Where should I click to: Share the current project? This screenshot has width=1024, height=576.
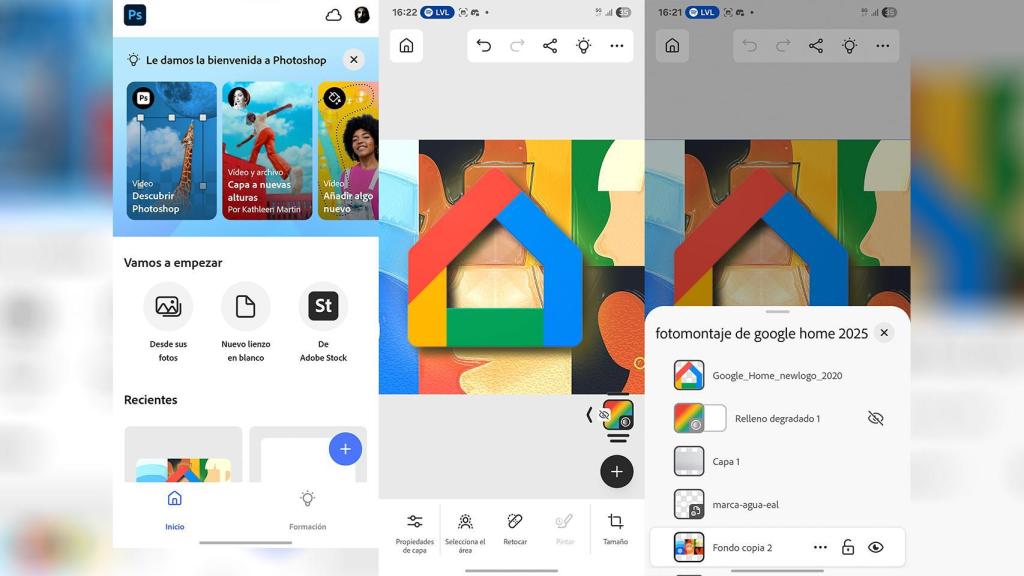(549, 45)
